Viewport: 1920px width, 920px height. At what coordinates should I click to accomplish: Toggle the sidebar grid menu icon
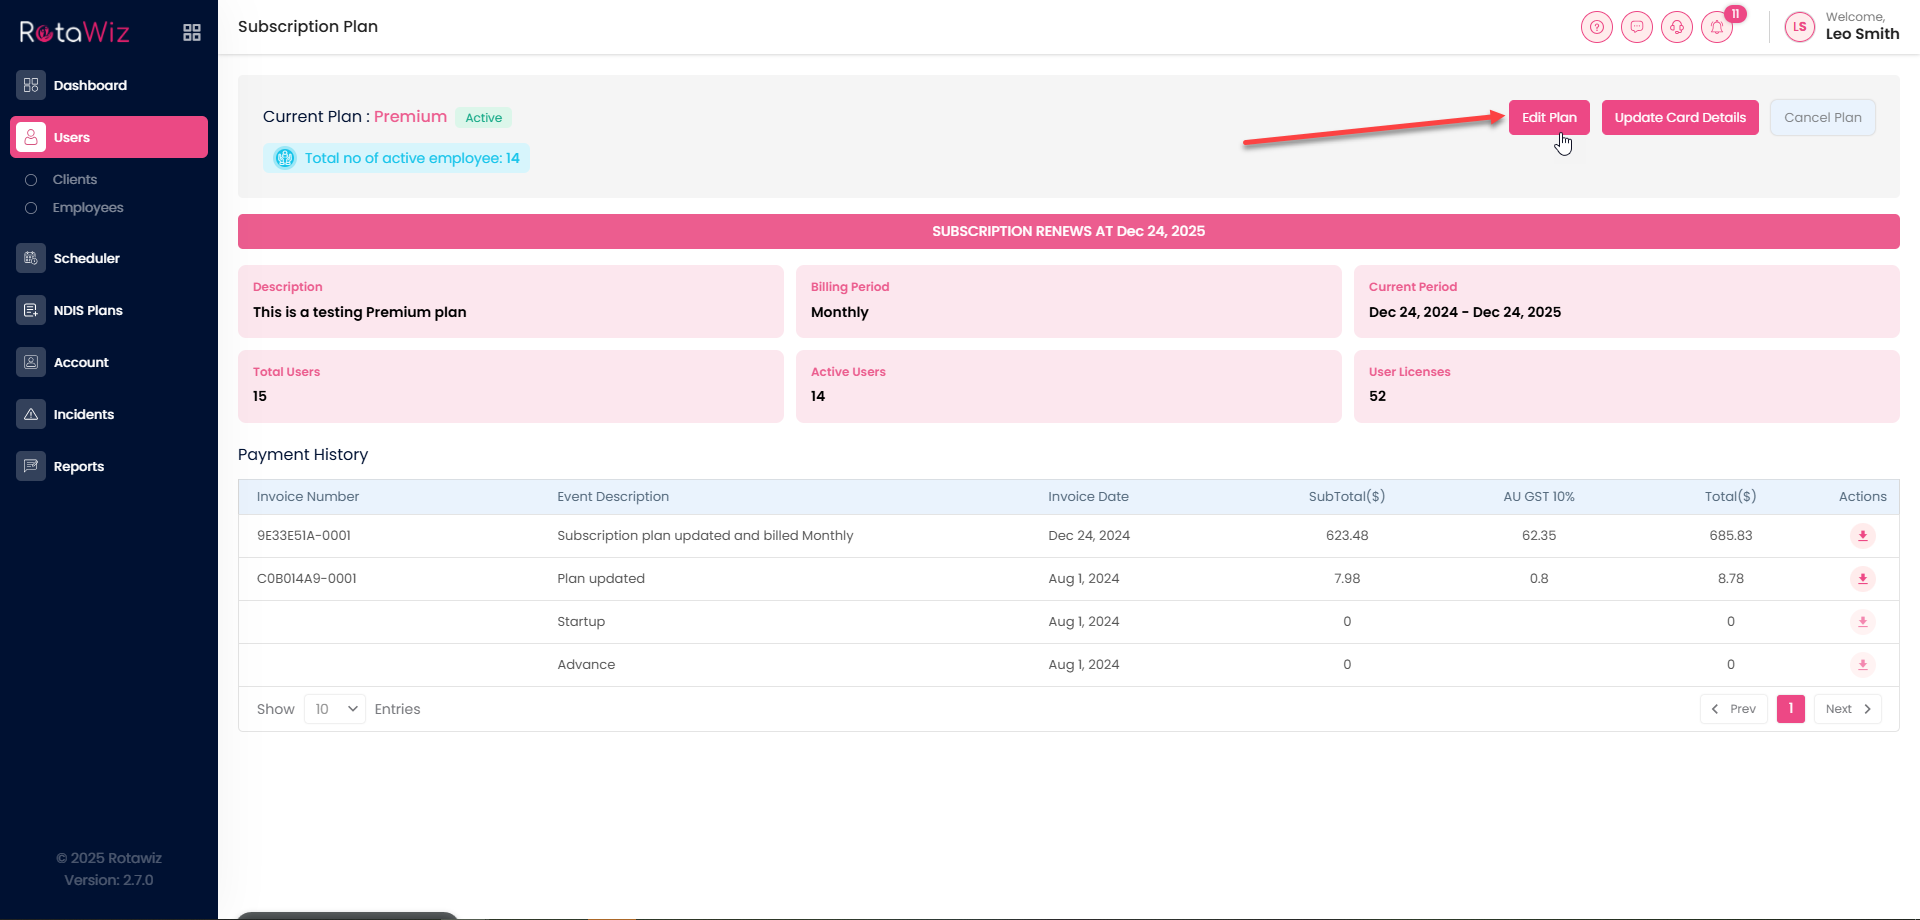click(192, 33)
